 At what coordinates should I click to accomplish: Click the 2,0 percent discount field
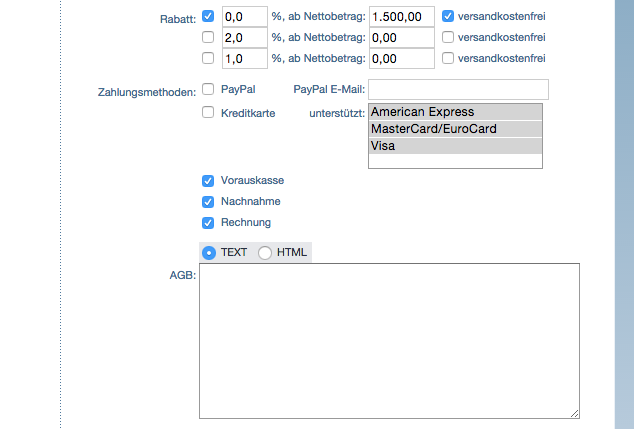pyautogui.click(x=245, y=38)
